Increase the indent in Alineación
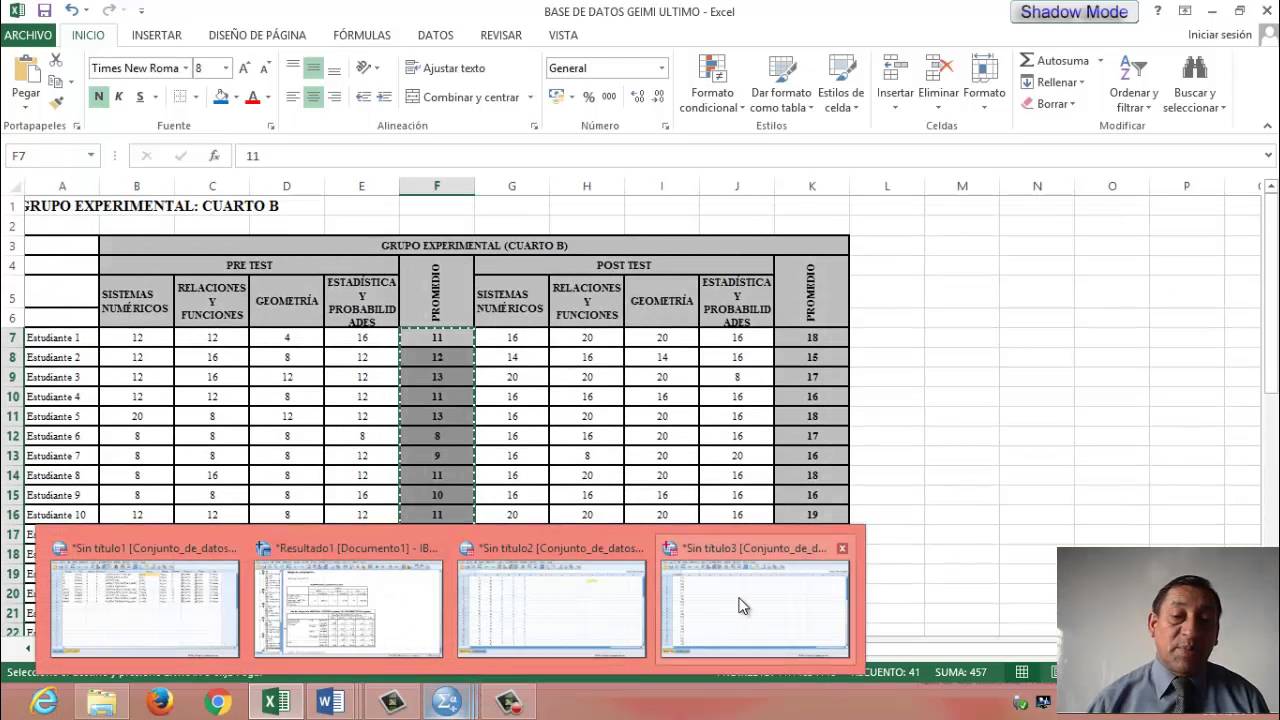 pyautogui.click(x=384, y=97)
